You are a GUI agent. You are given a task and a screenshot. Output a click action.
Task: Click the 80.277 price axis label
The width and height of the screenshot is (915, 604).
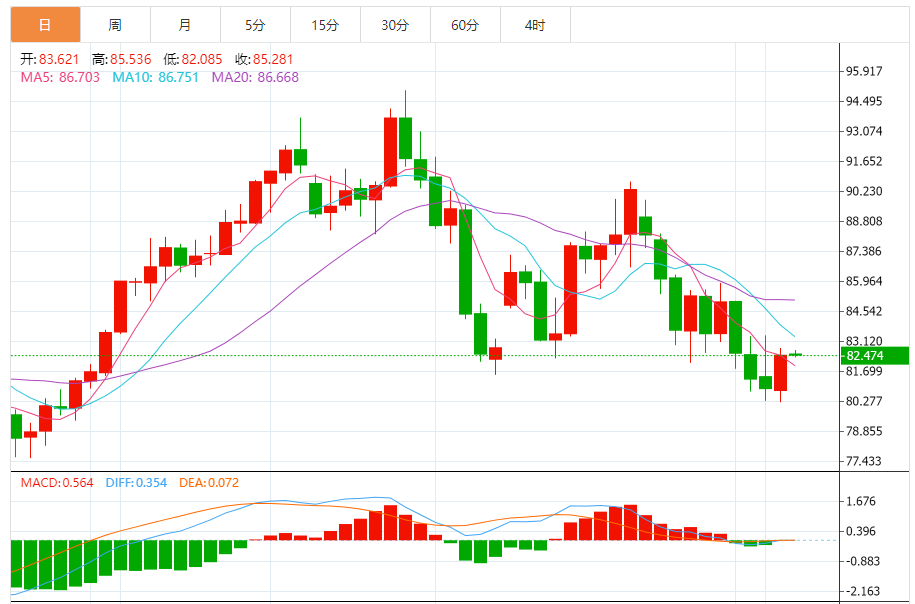click(x=864, y=401)
